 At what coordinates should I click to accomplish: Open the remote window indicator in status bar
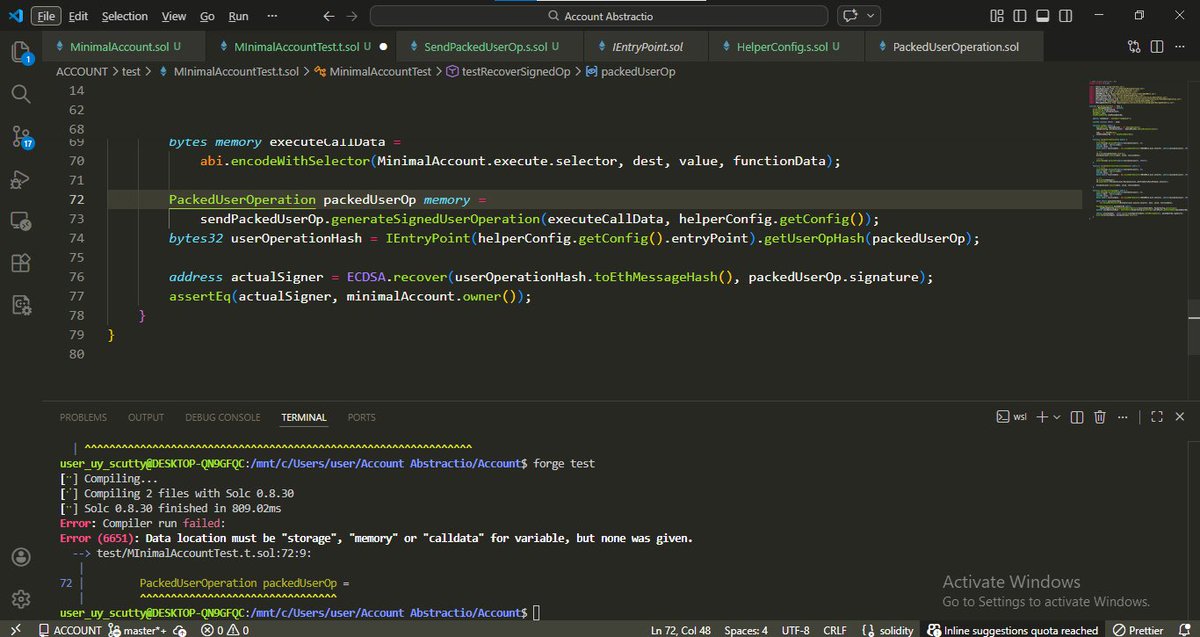click(15, 630)
